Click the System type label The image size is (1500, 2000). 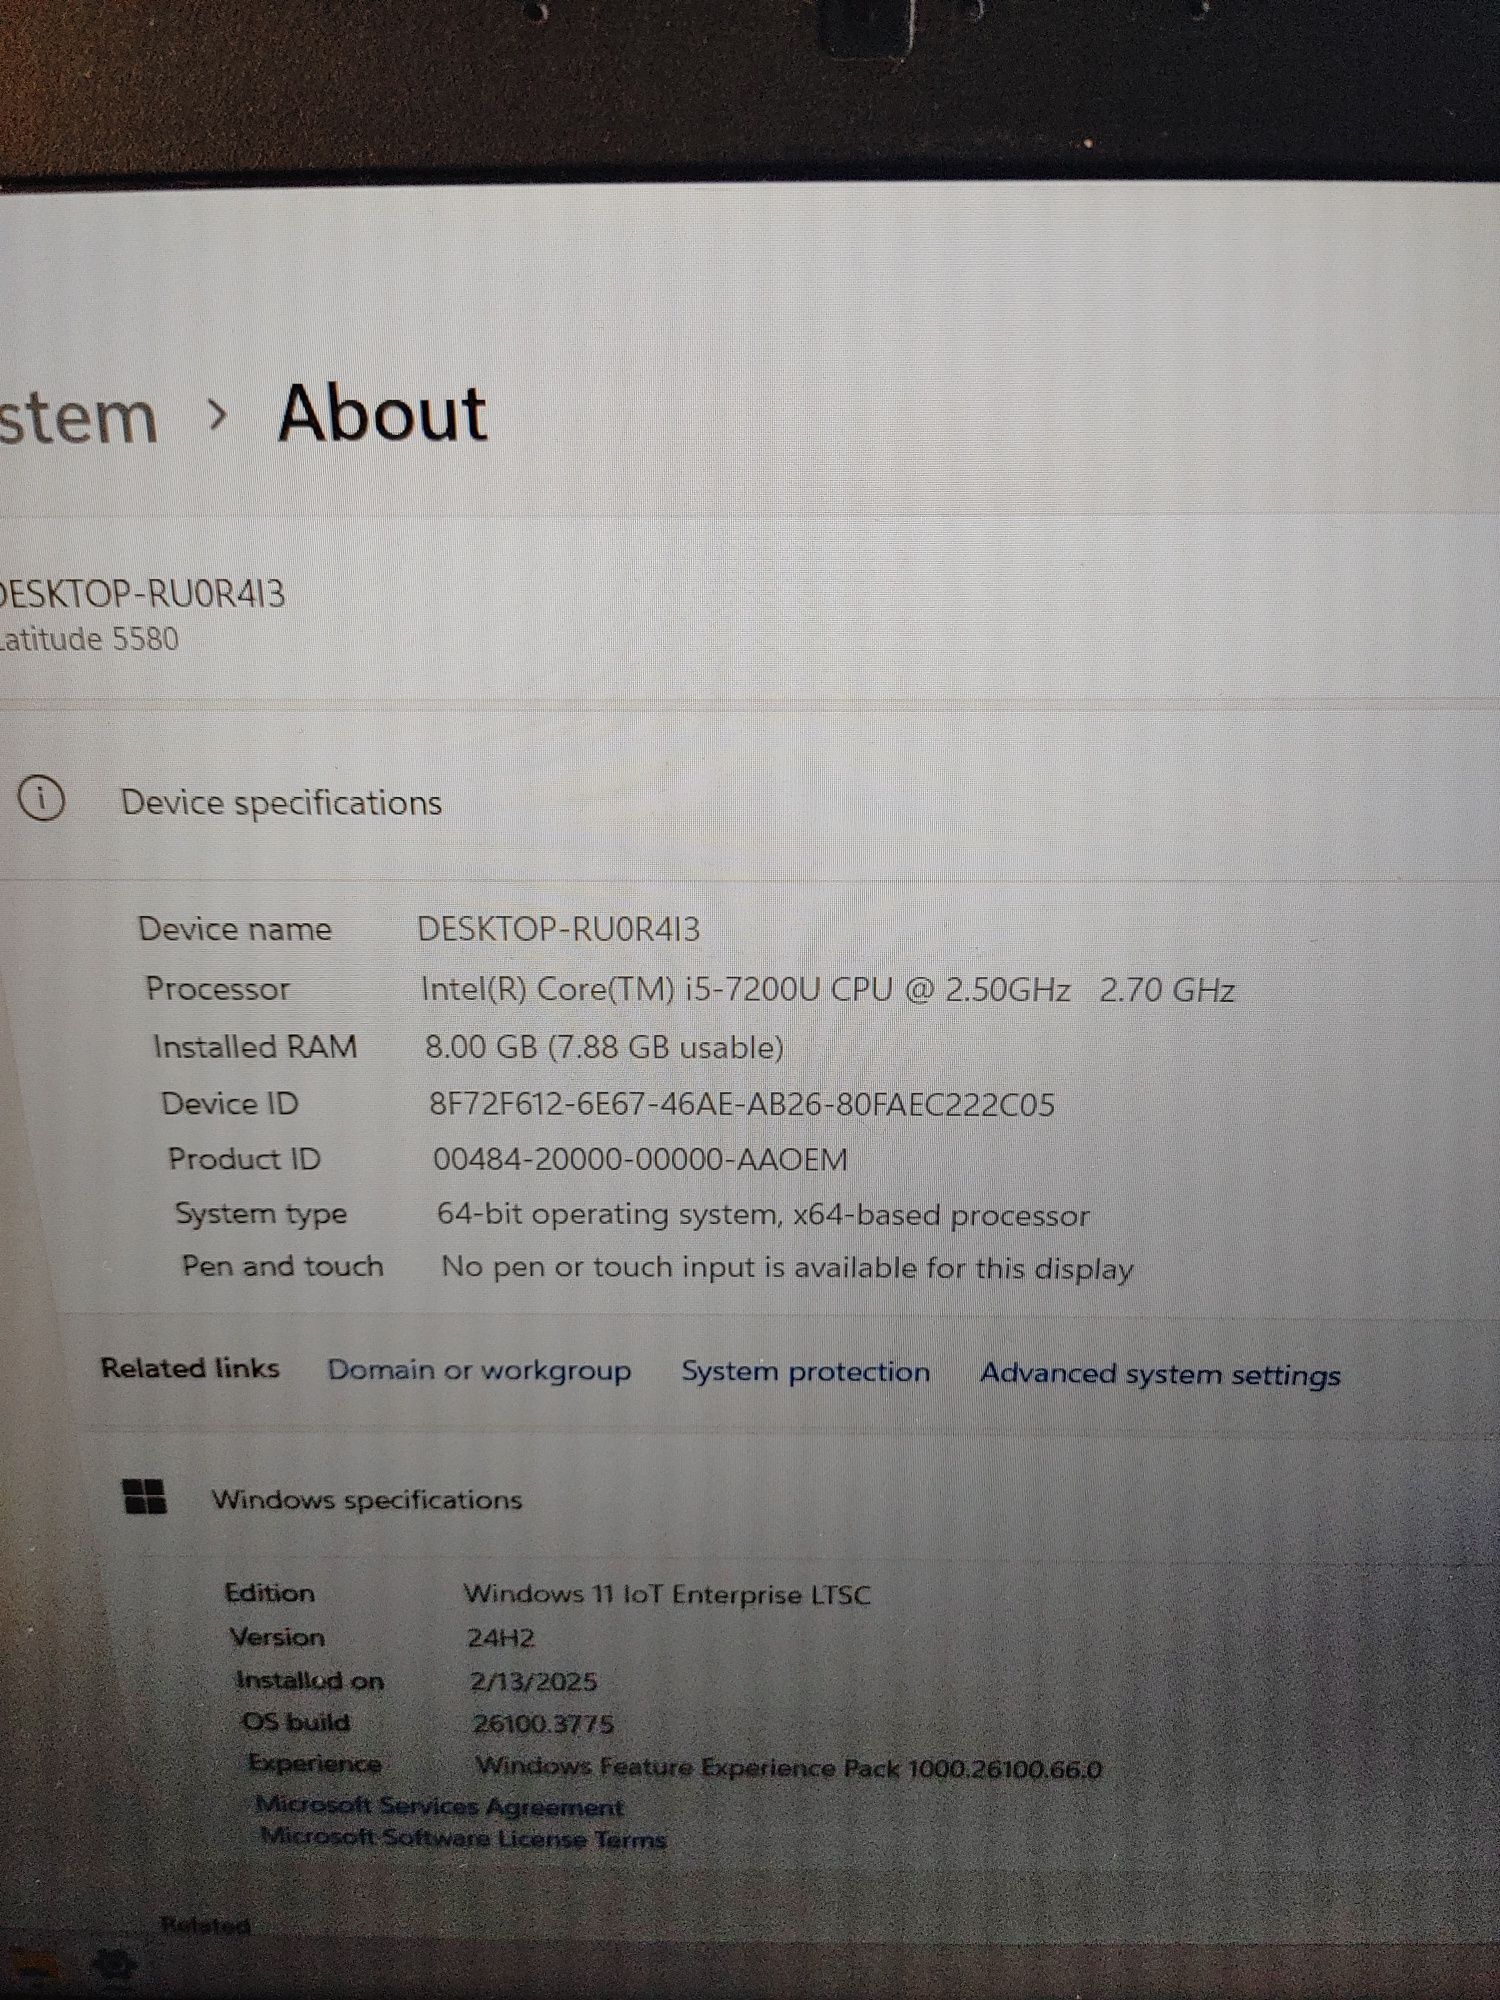click(261, 1213)
